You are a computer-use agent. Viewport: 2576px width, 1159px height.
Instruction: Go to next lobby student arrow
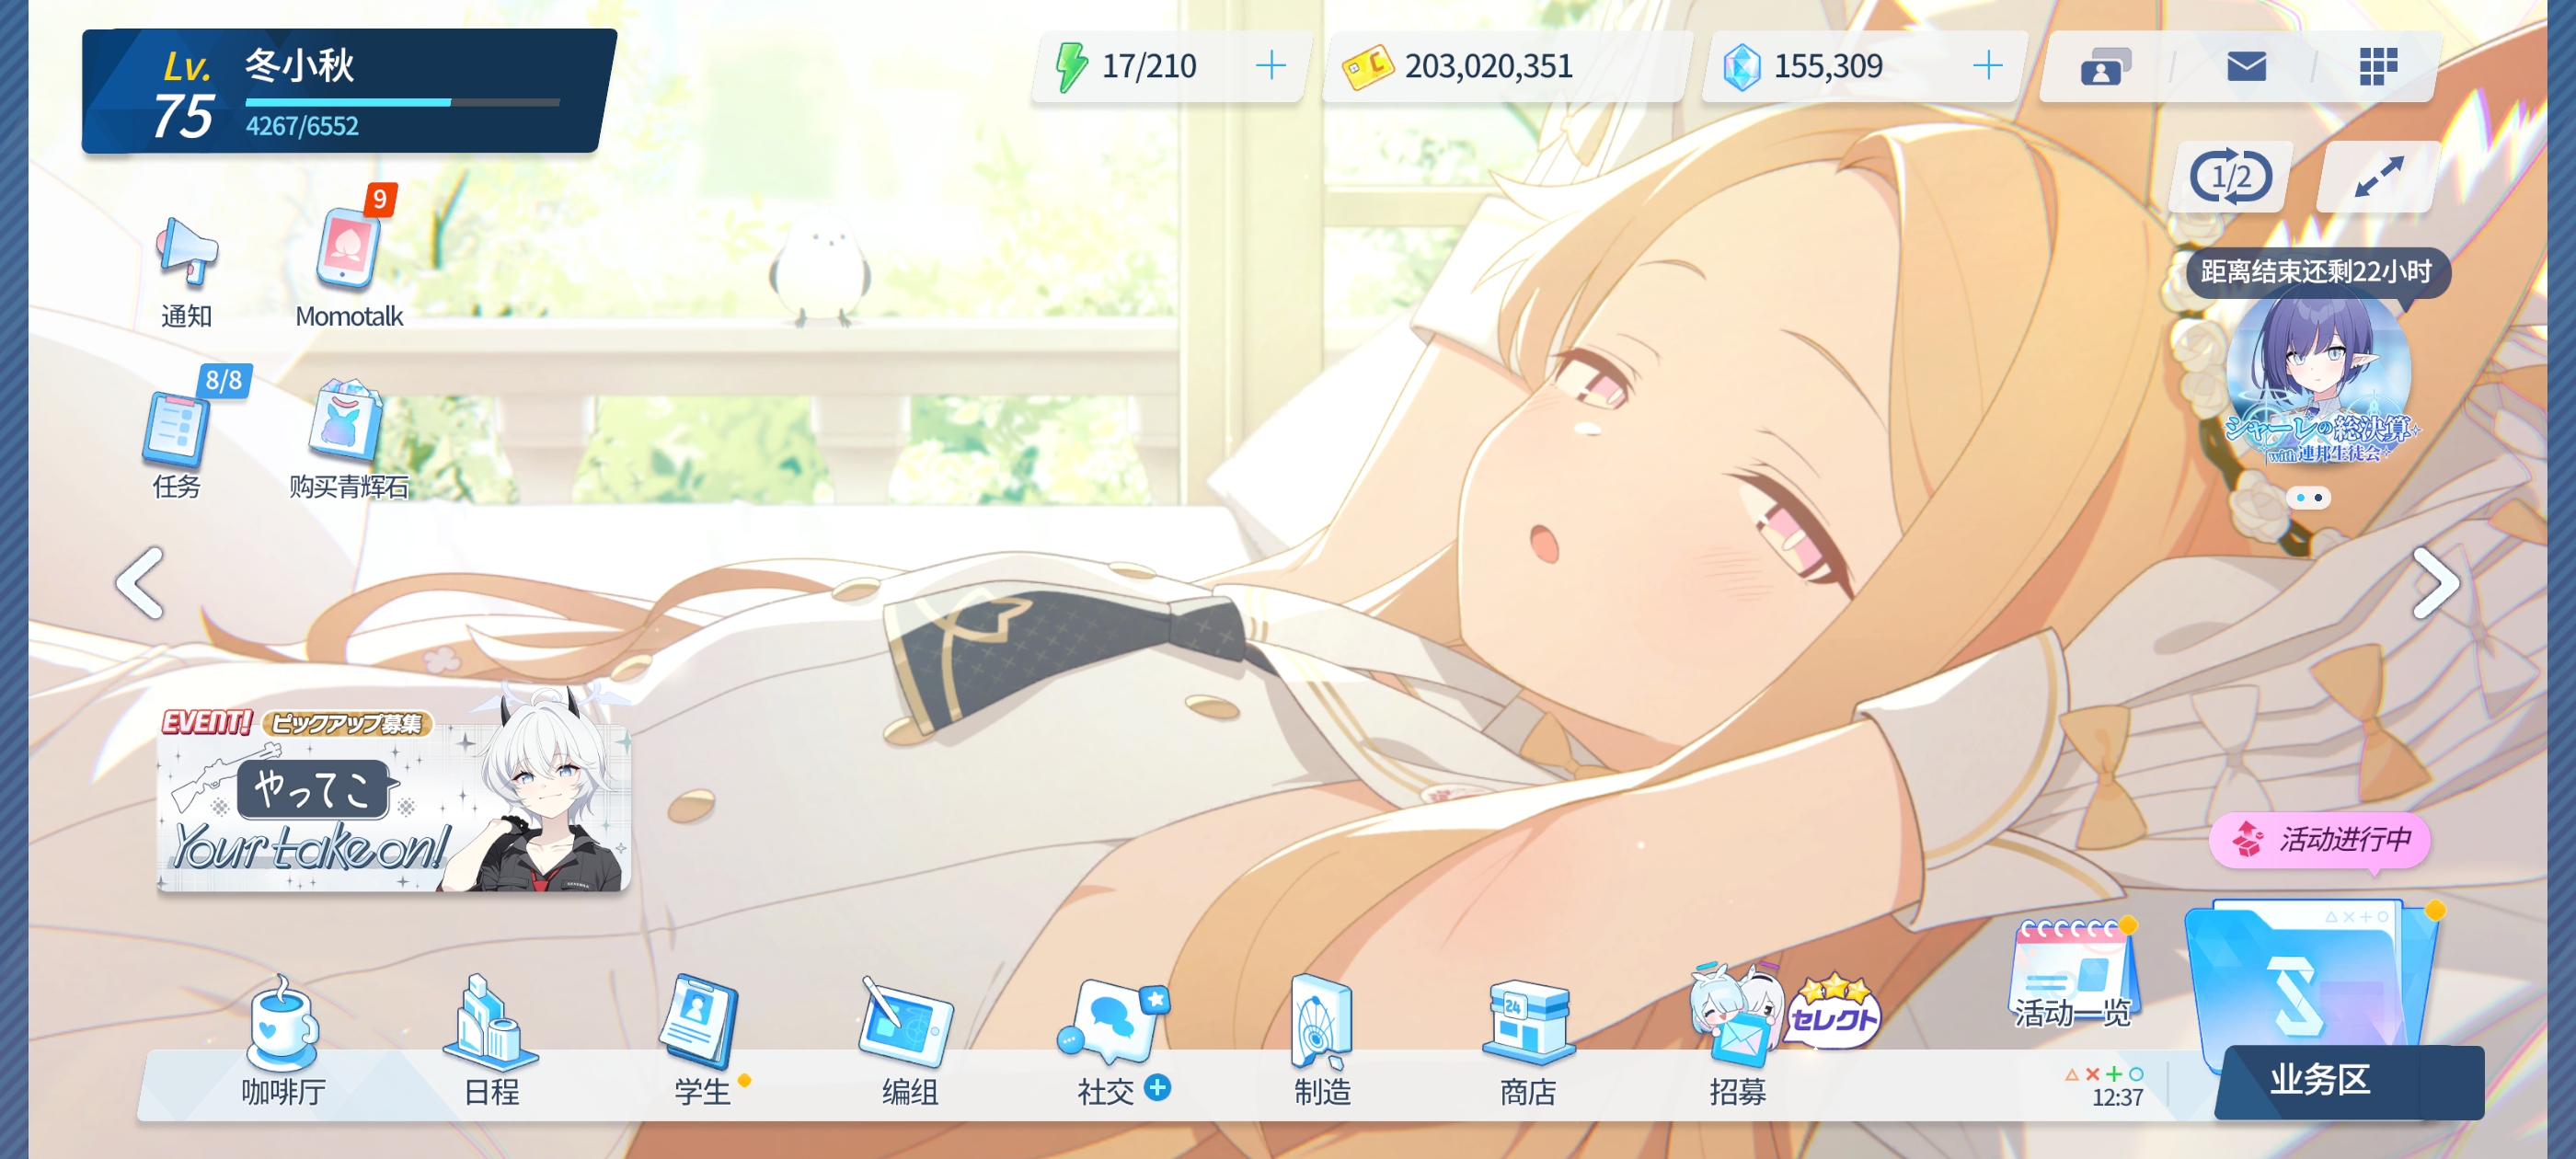click(2434, 582)
